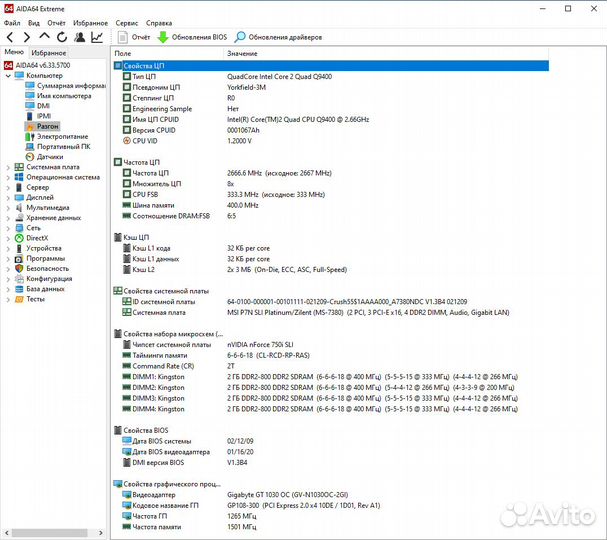Collapse the Компьютер tree node

[8, 75]
